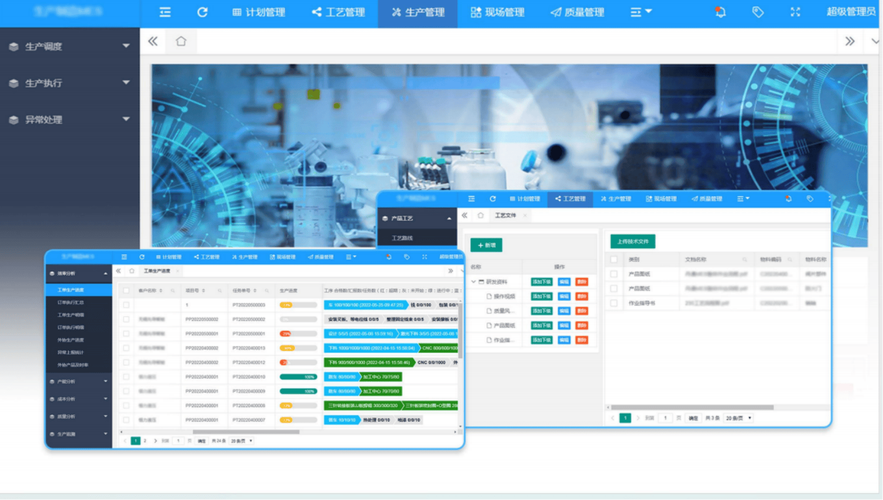Click page jump input in 工艺文件 window pagination
Viewport: 883px width, 500px height.
point(665,418)
